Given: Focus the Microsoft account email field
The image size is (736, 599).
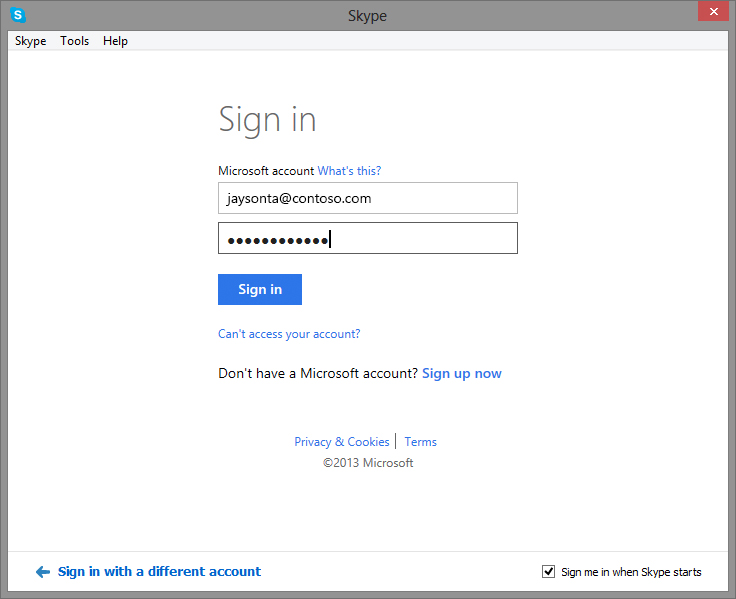Looking at the screenshot, I should tap(368, 198).
